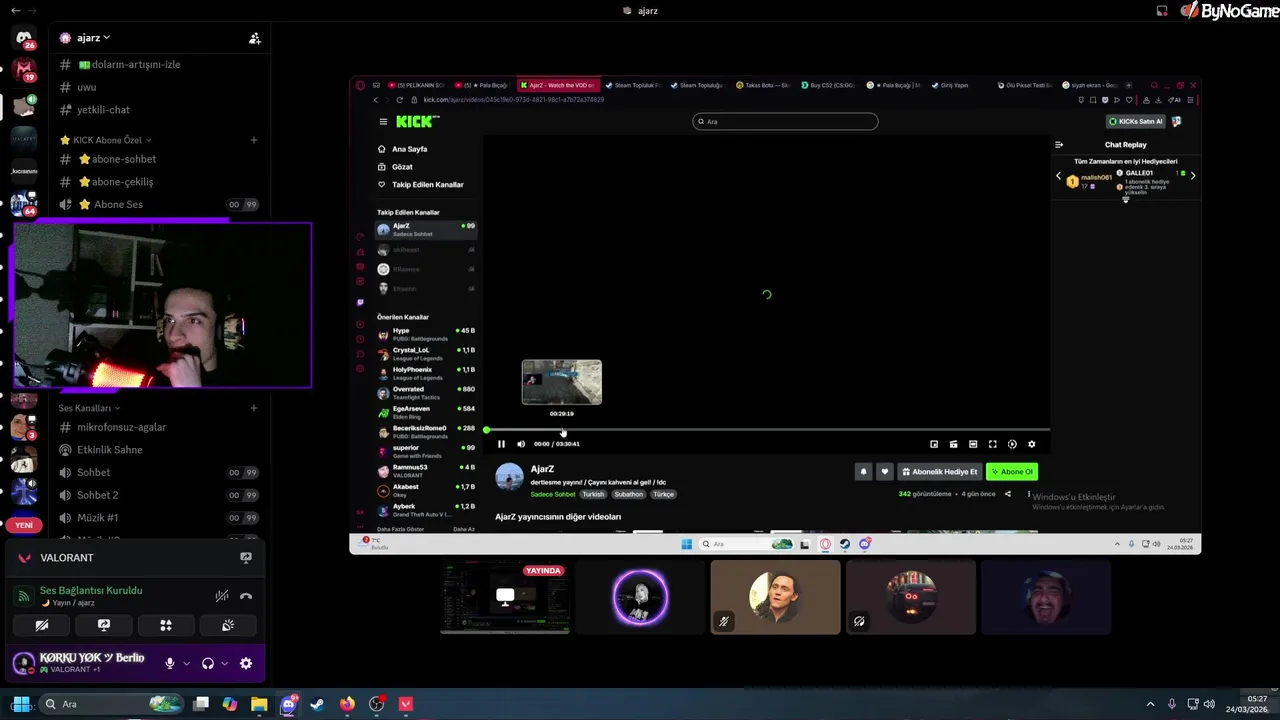Pause the Kick video in stream
Viewport: 1280px width, 720px height.
pos(501,444)
